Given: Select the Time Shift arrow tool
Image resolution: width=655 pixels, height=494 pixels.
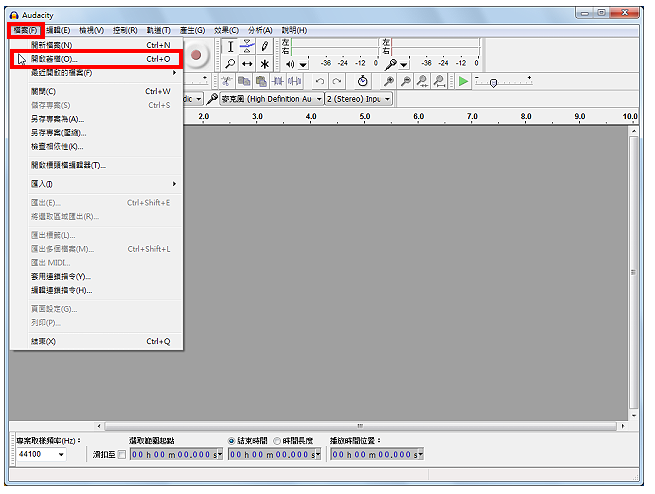Looking at the screenshot, I should (x=247, y=64).
